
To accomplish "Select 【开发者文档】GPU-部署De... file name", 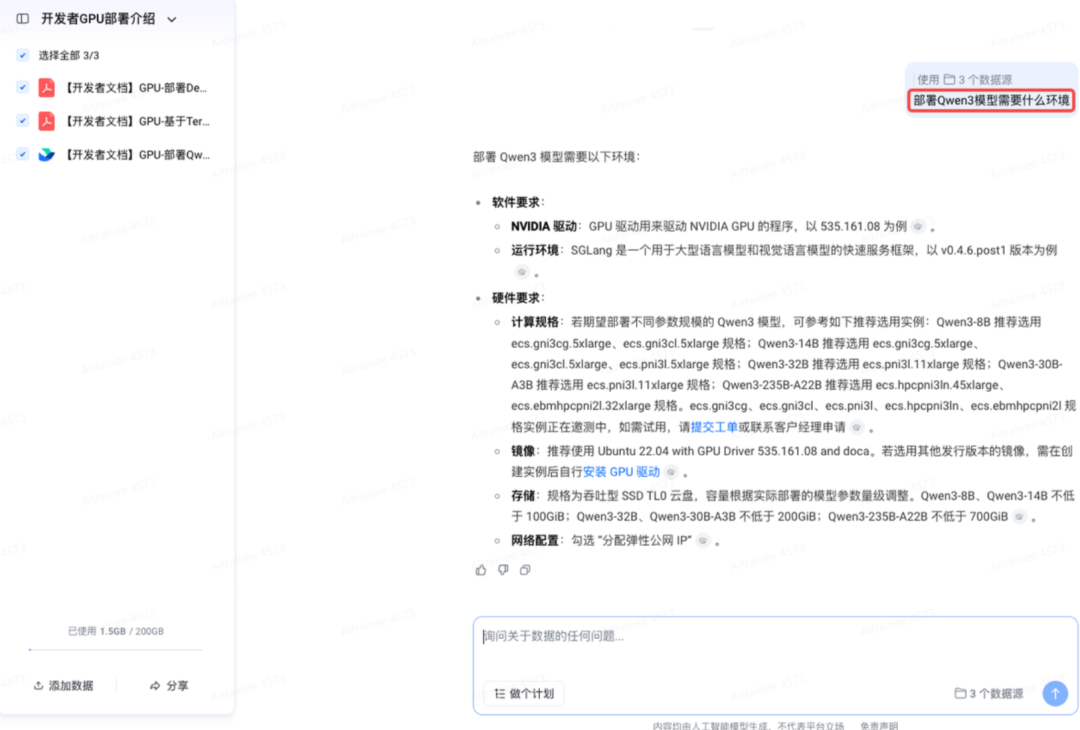I will pyautogui.click(x=135, y=87).
